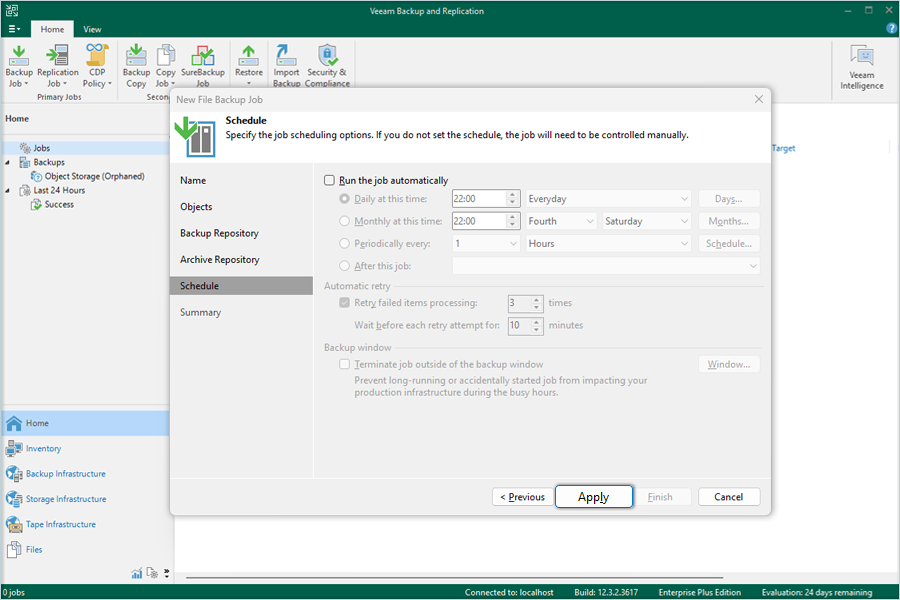Viewport: 900px width, 600px height.
Task: Click the Previous button
Action: [522, 497]
